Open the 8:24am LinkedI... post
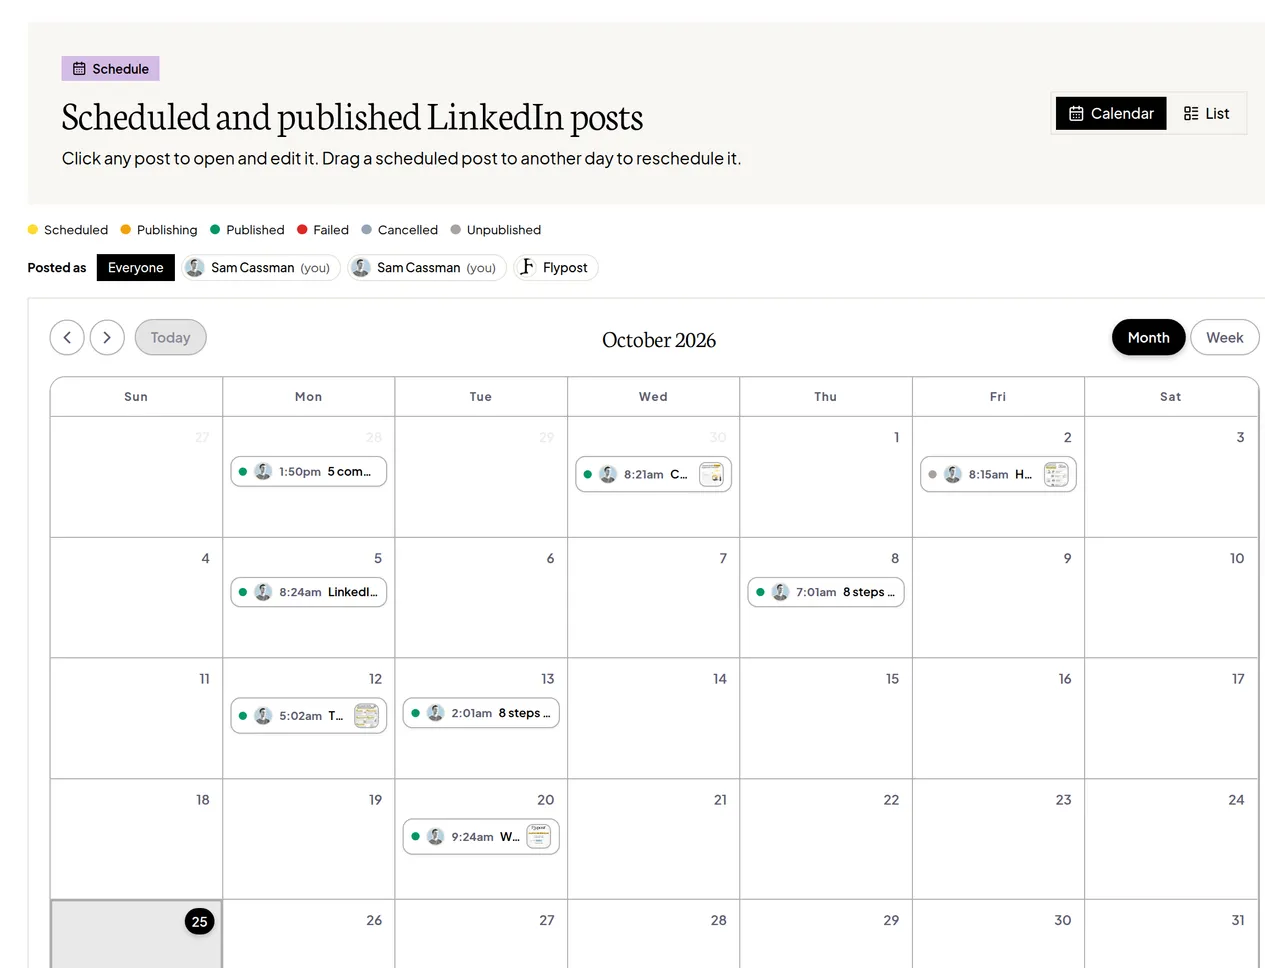The image size is (1265, 968). [308, 592]
